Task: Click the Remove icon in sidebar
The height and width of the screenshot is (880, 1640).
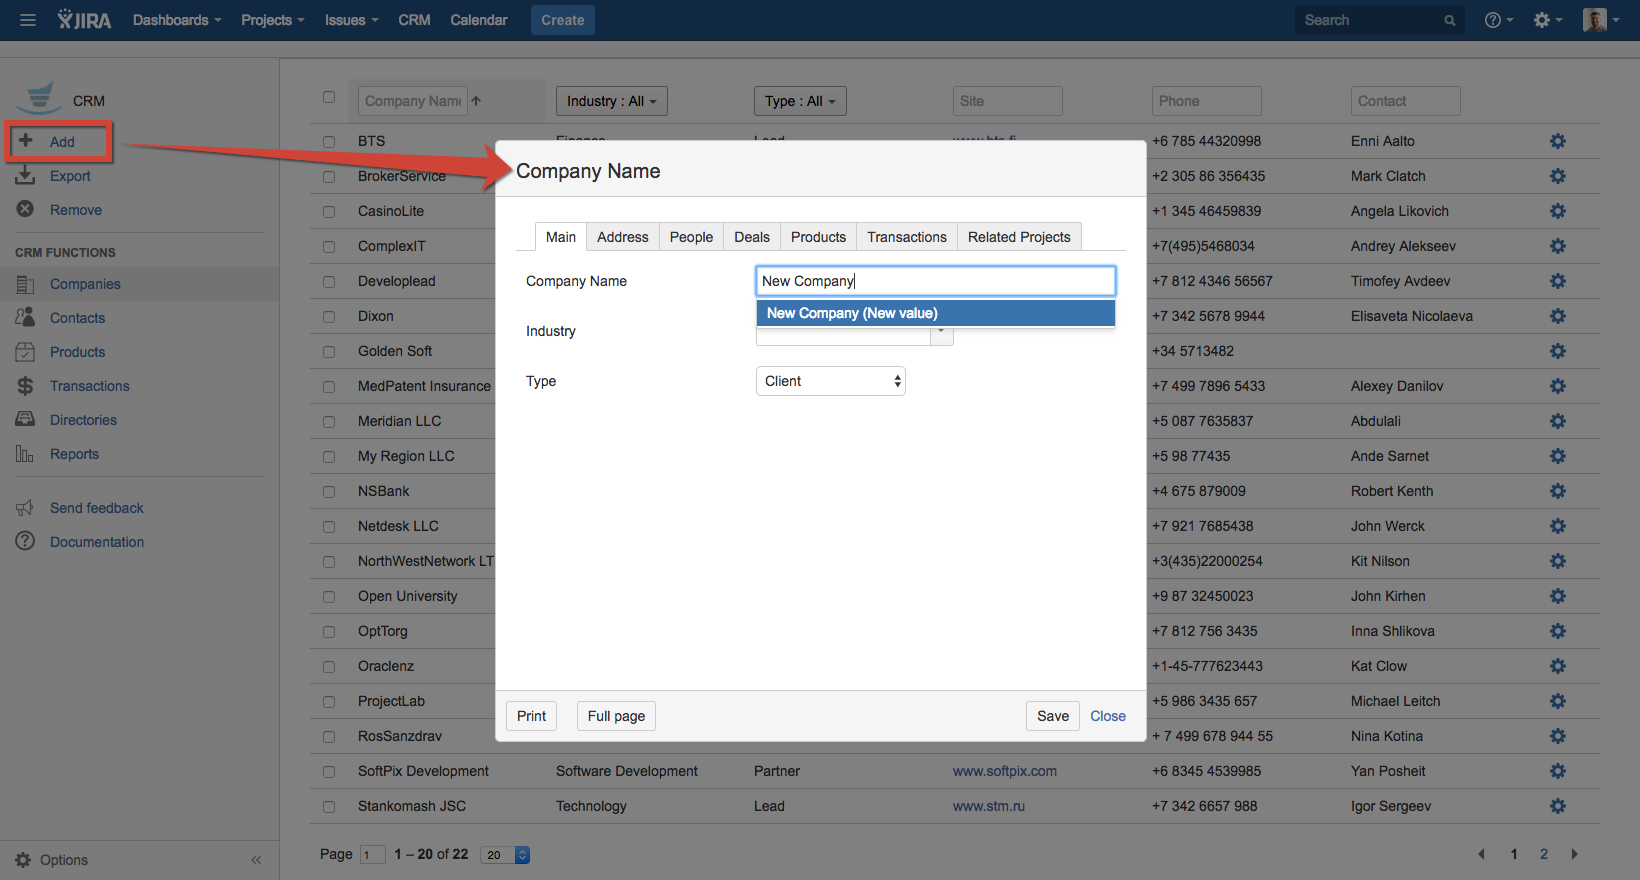Action: point(25,209)
